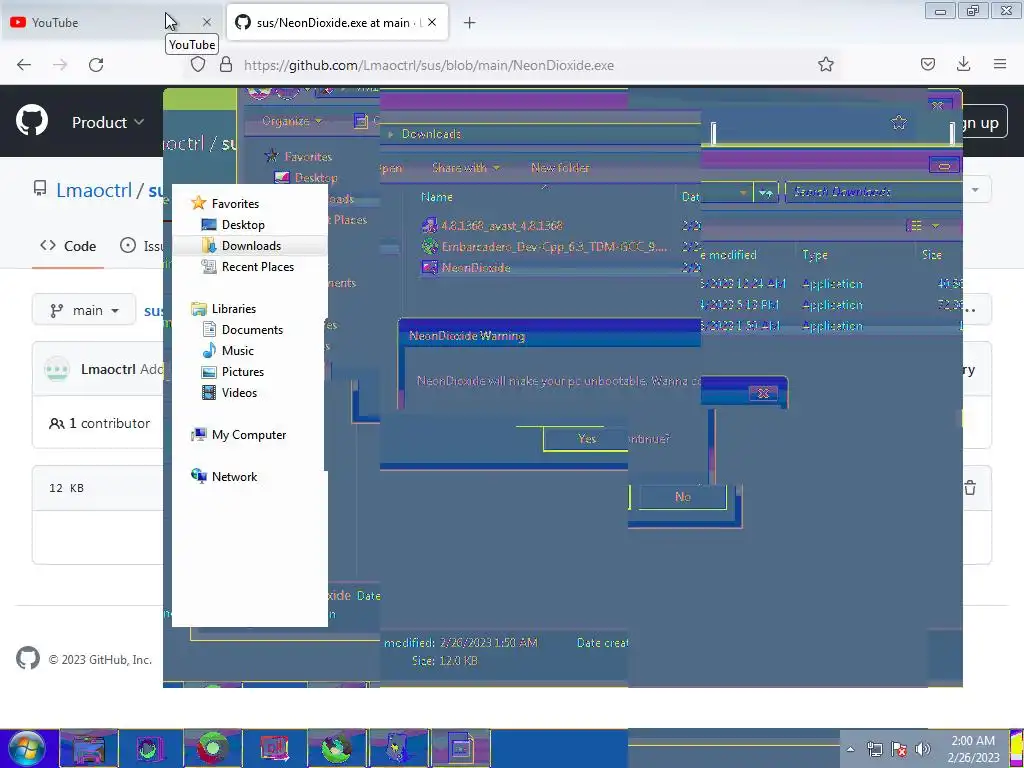Click the footer GitHub logo
Image resolution: width=1024 pixels, height=768 pixels.
[x=28, y=659]
